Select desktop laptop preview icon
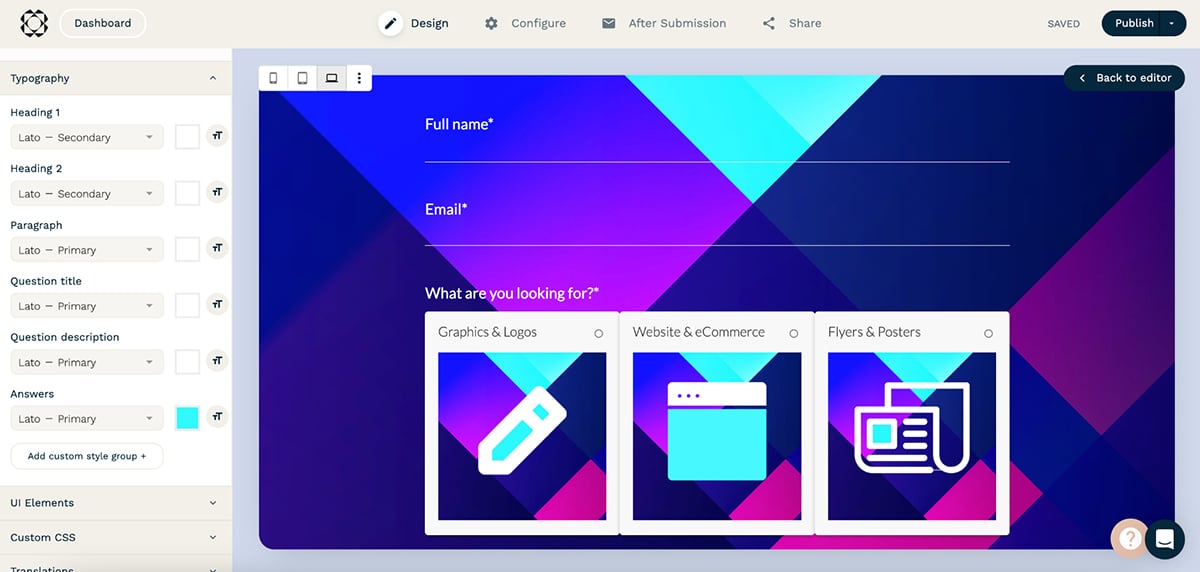The height and width of the screenshot is (572, 1200). click(332, 78)
